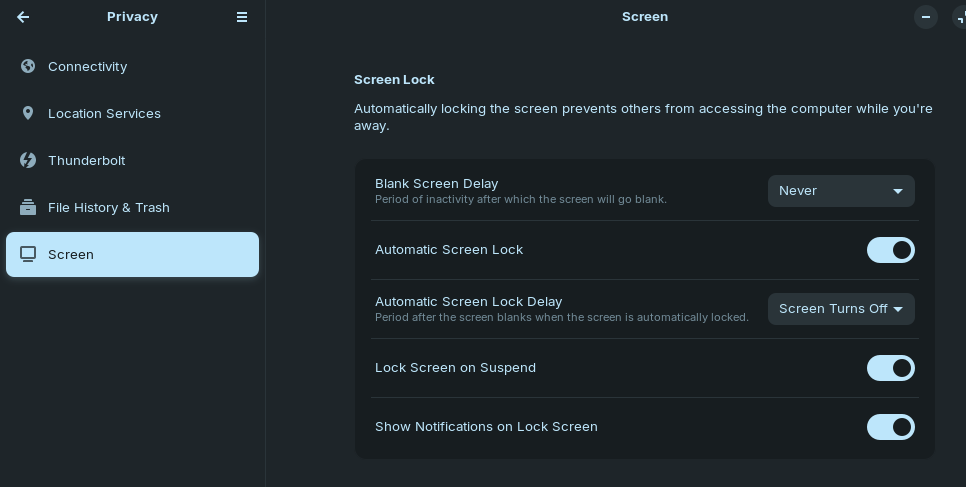Minimize the settings window
Screen dimensions: 966x487
coord(926,17)
